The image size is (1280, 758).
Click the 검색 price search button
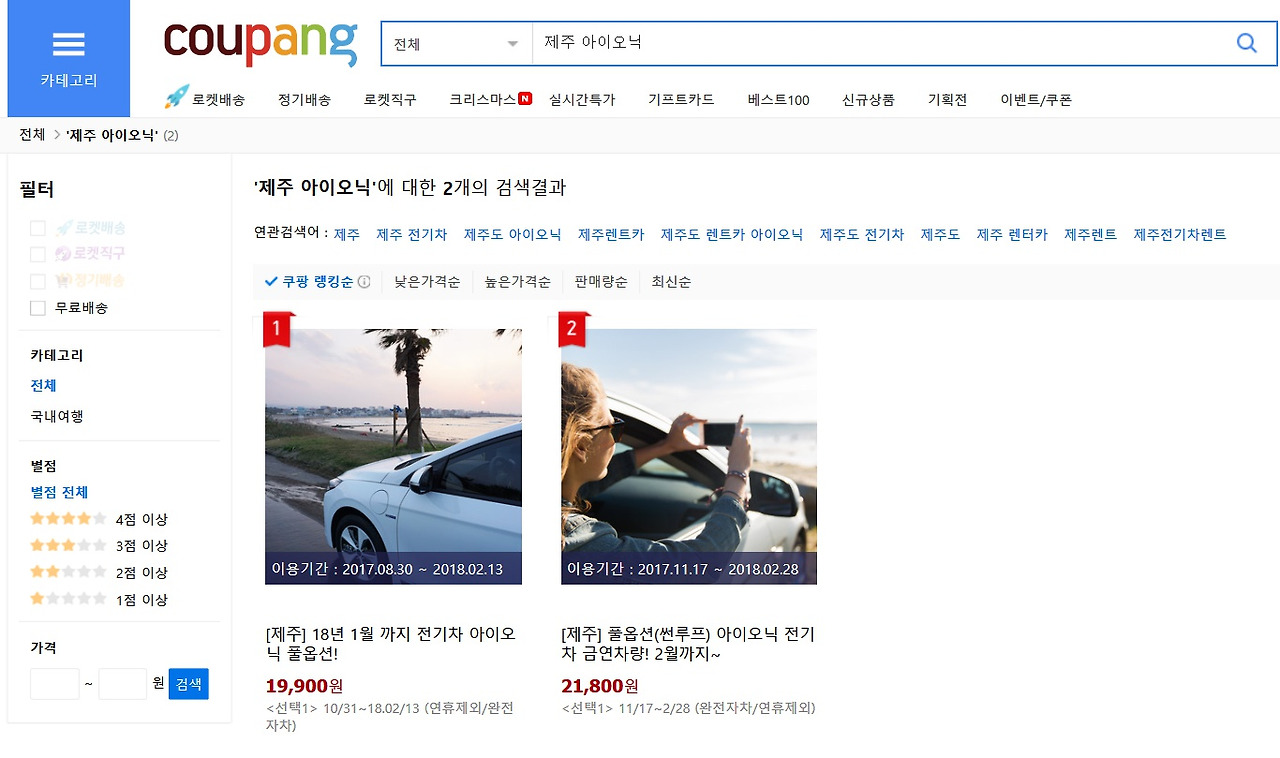[188, 684]
